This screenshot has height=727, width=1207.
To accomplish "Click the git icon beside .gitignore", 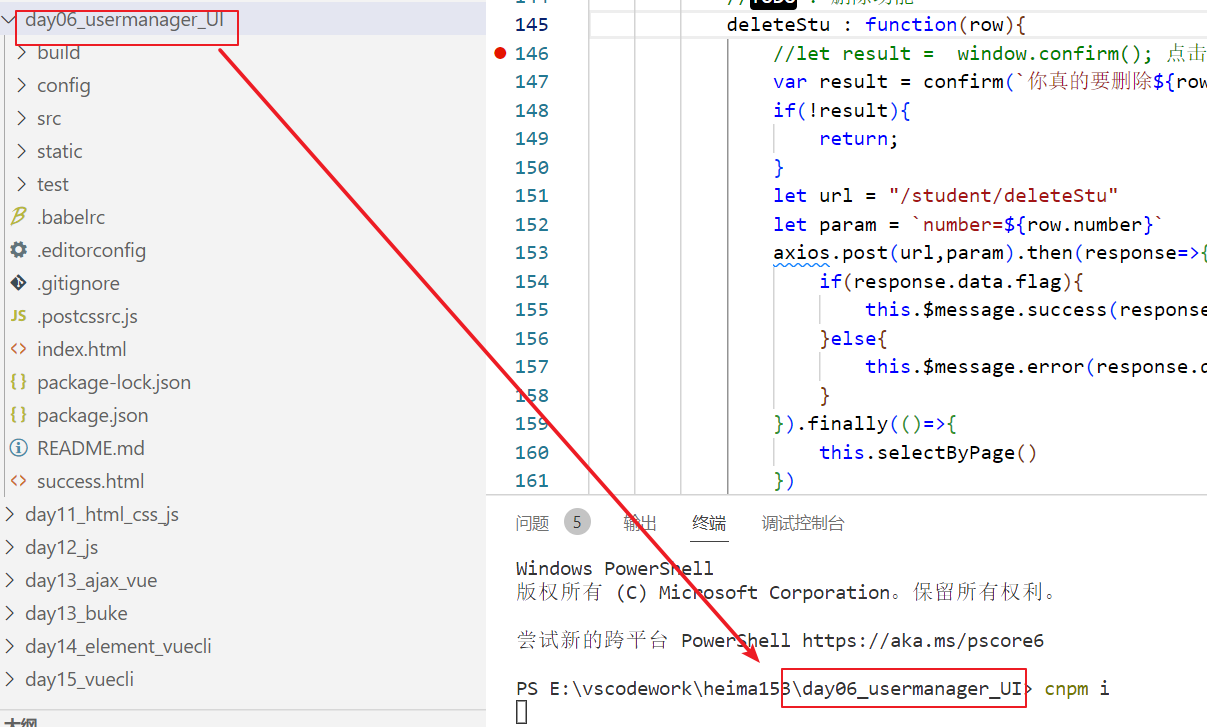I will pos(18,283).
